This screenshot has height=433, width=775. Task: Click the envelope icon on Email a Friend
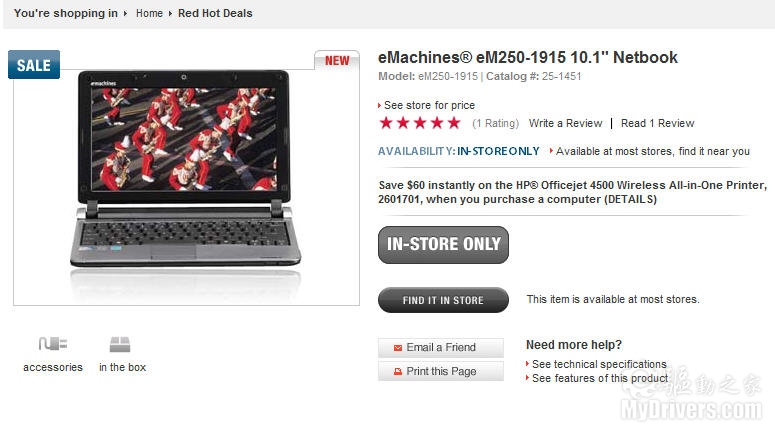coord(397,348)
